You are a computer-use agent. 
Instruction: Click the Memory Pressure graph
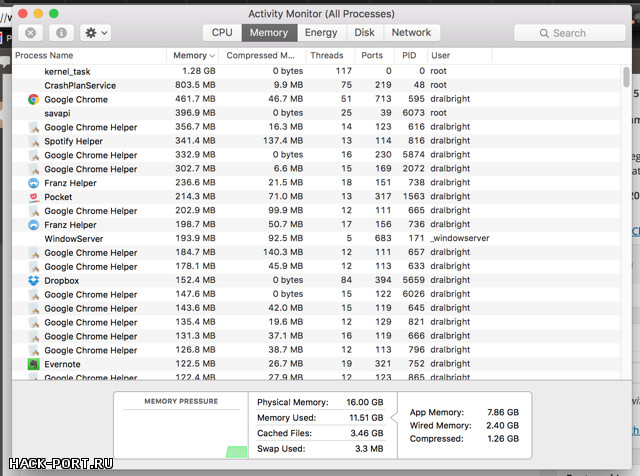[181, 434]
